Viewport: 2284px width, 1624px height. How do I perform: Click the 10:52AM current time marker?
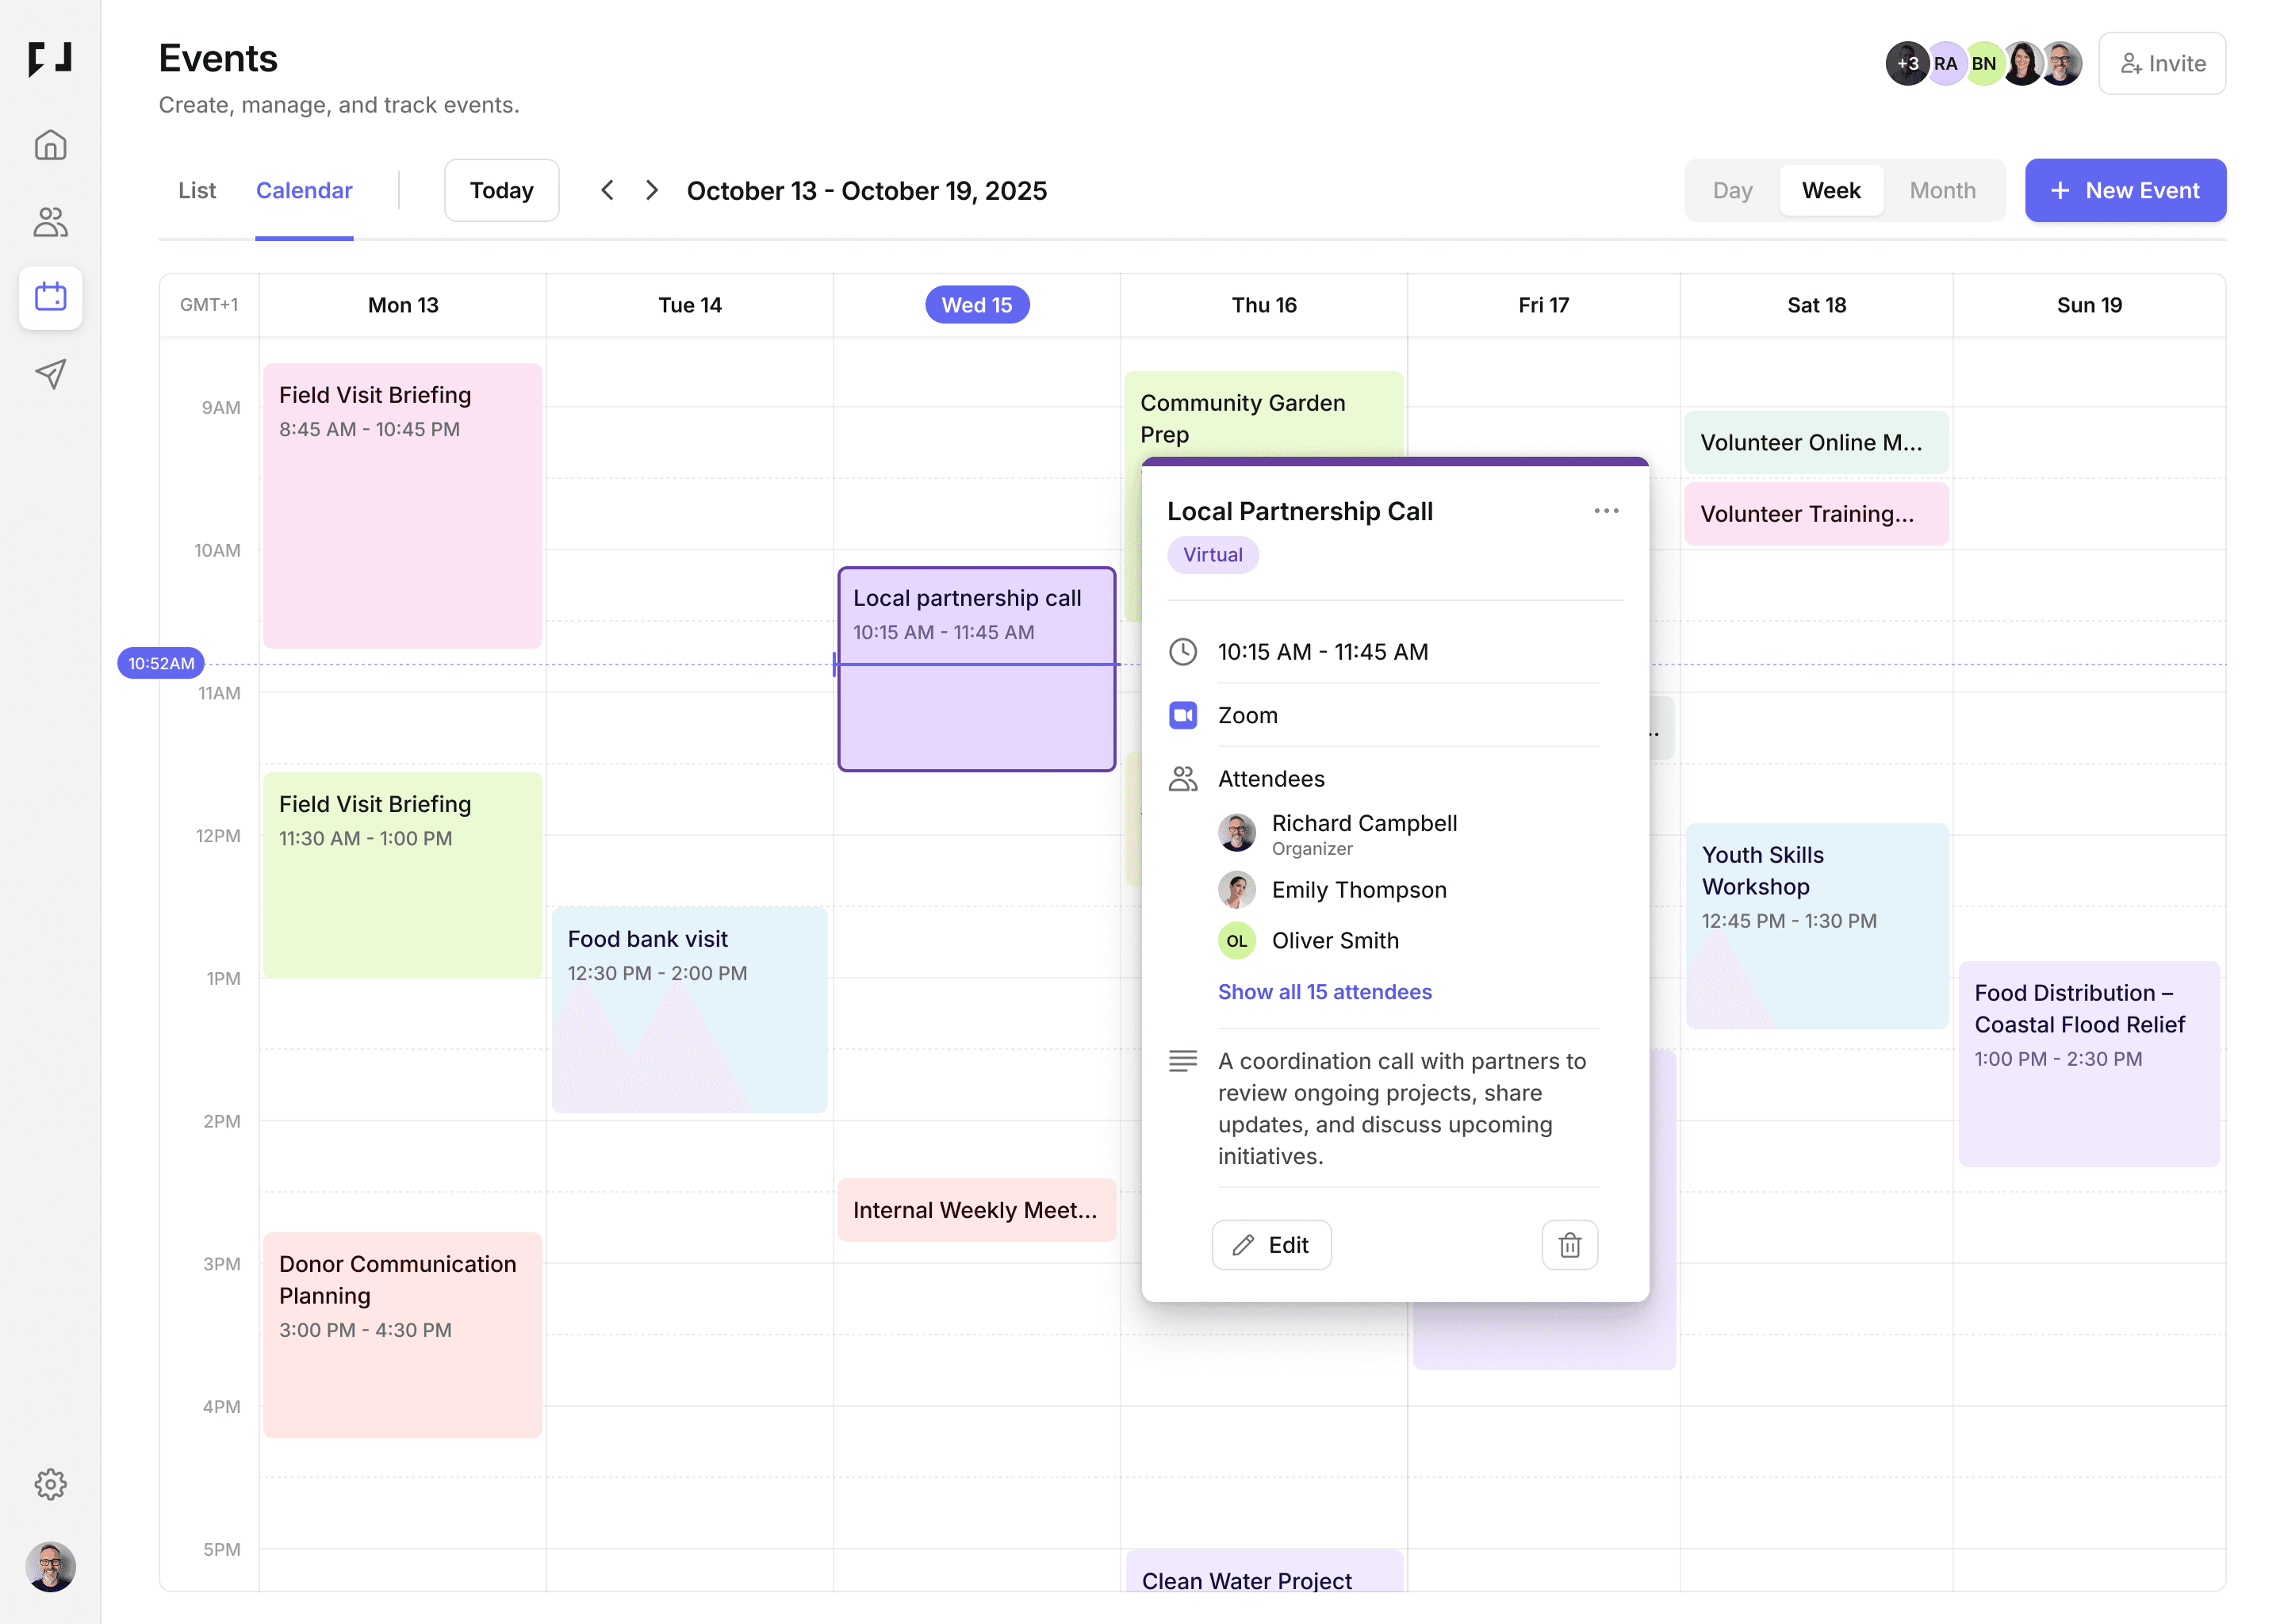point(161,663)
